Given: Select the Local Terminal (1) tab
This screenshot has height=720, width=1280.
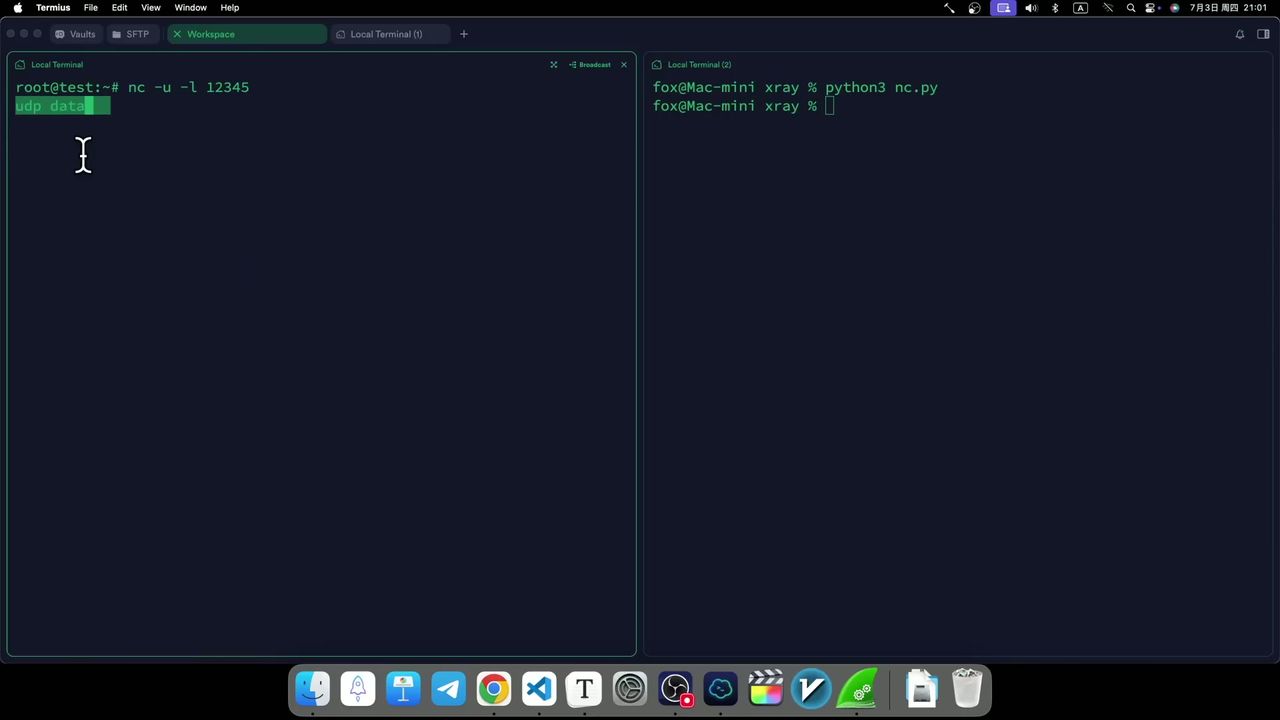Looking at the screenshot, I should 385,34.
